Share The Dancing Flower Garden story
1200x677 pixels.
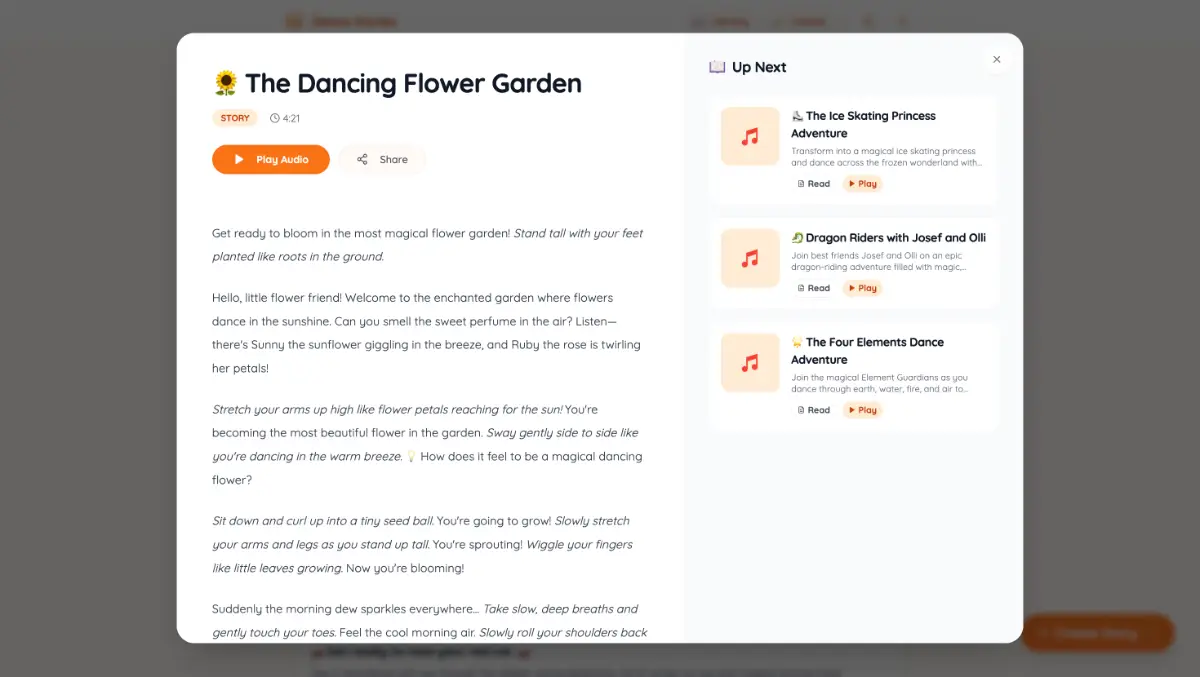(382, 159)
